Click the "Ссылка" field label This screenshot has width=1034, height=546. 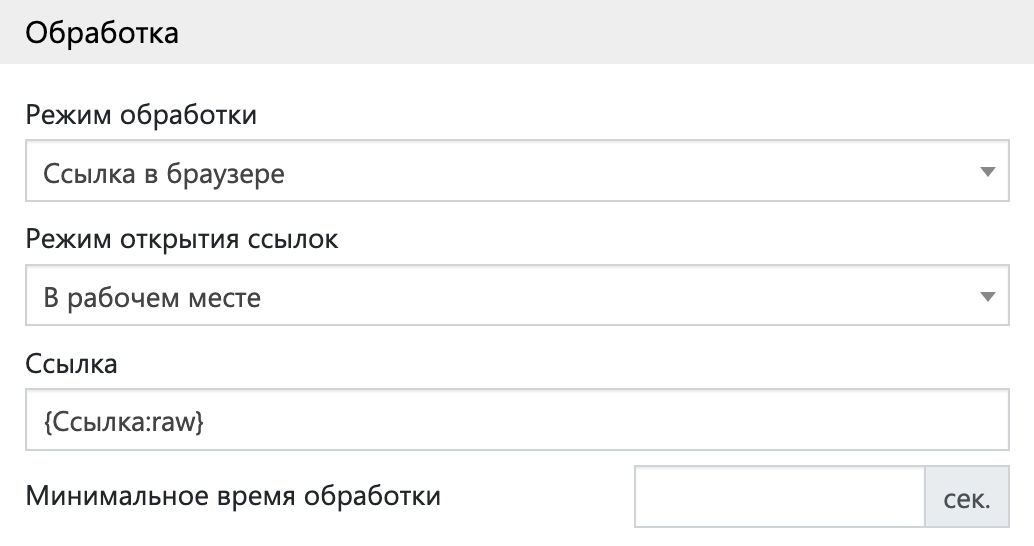[72, 364]
